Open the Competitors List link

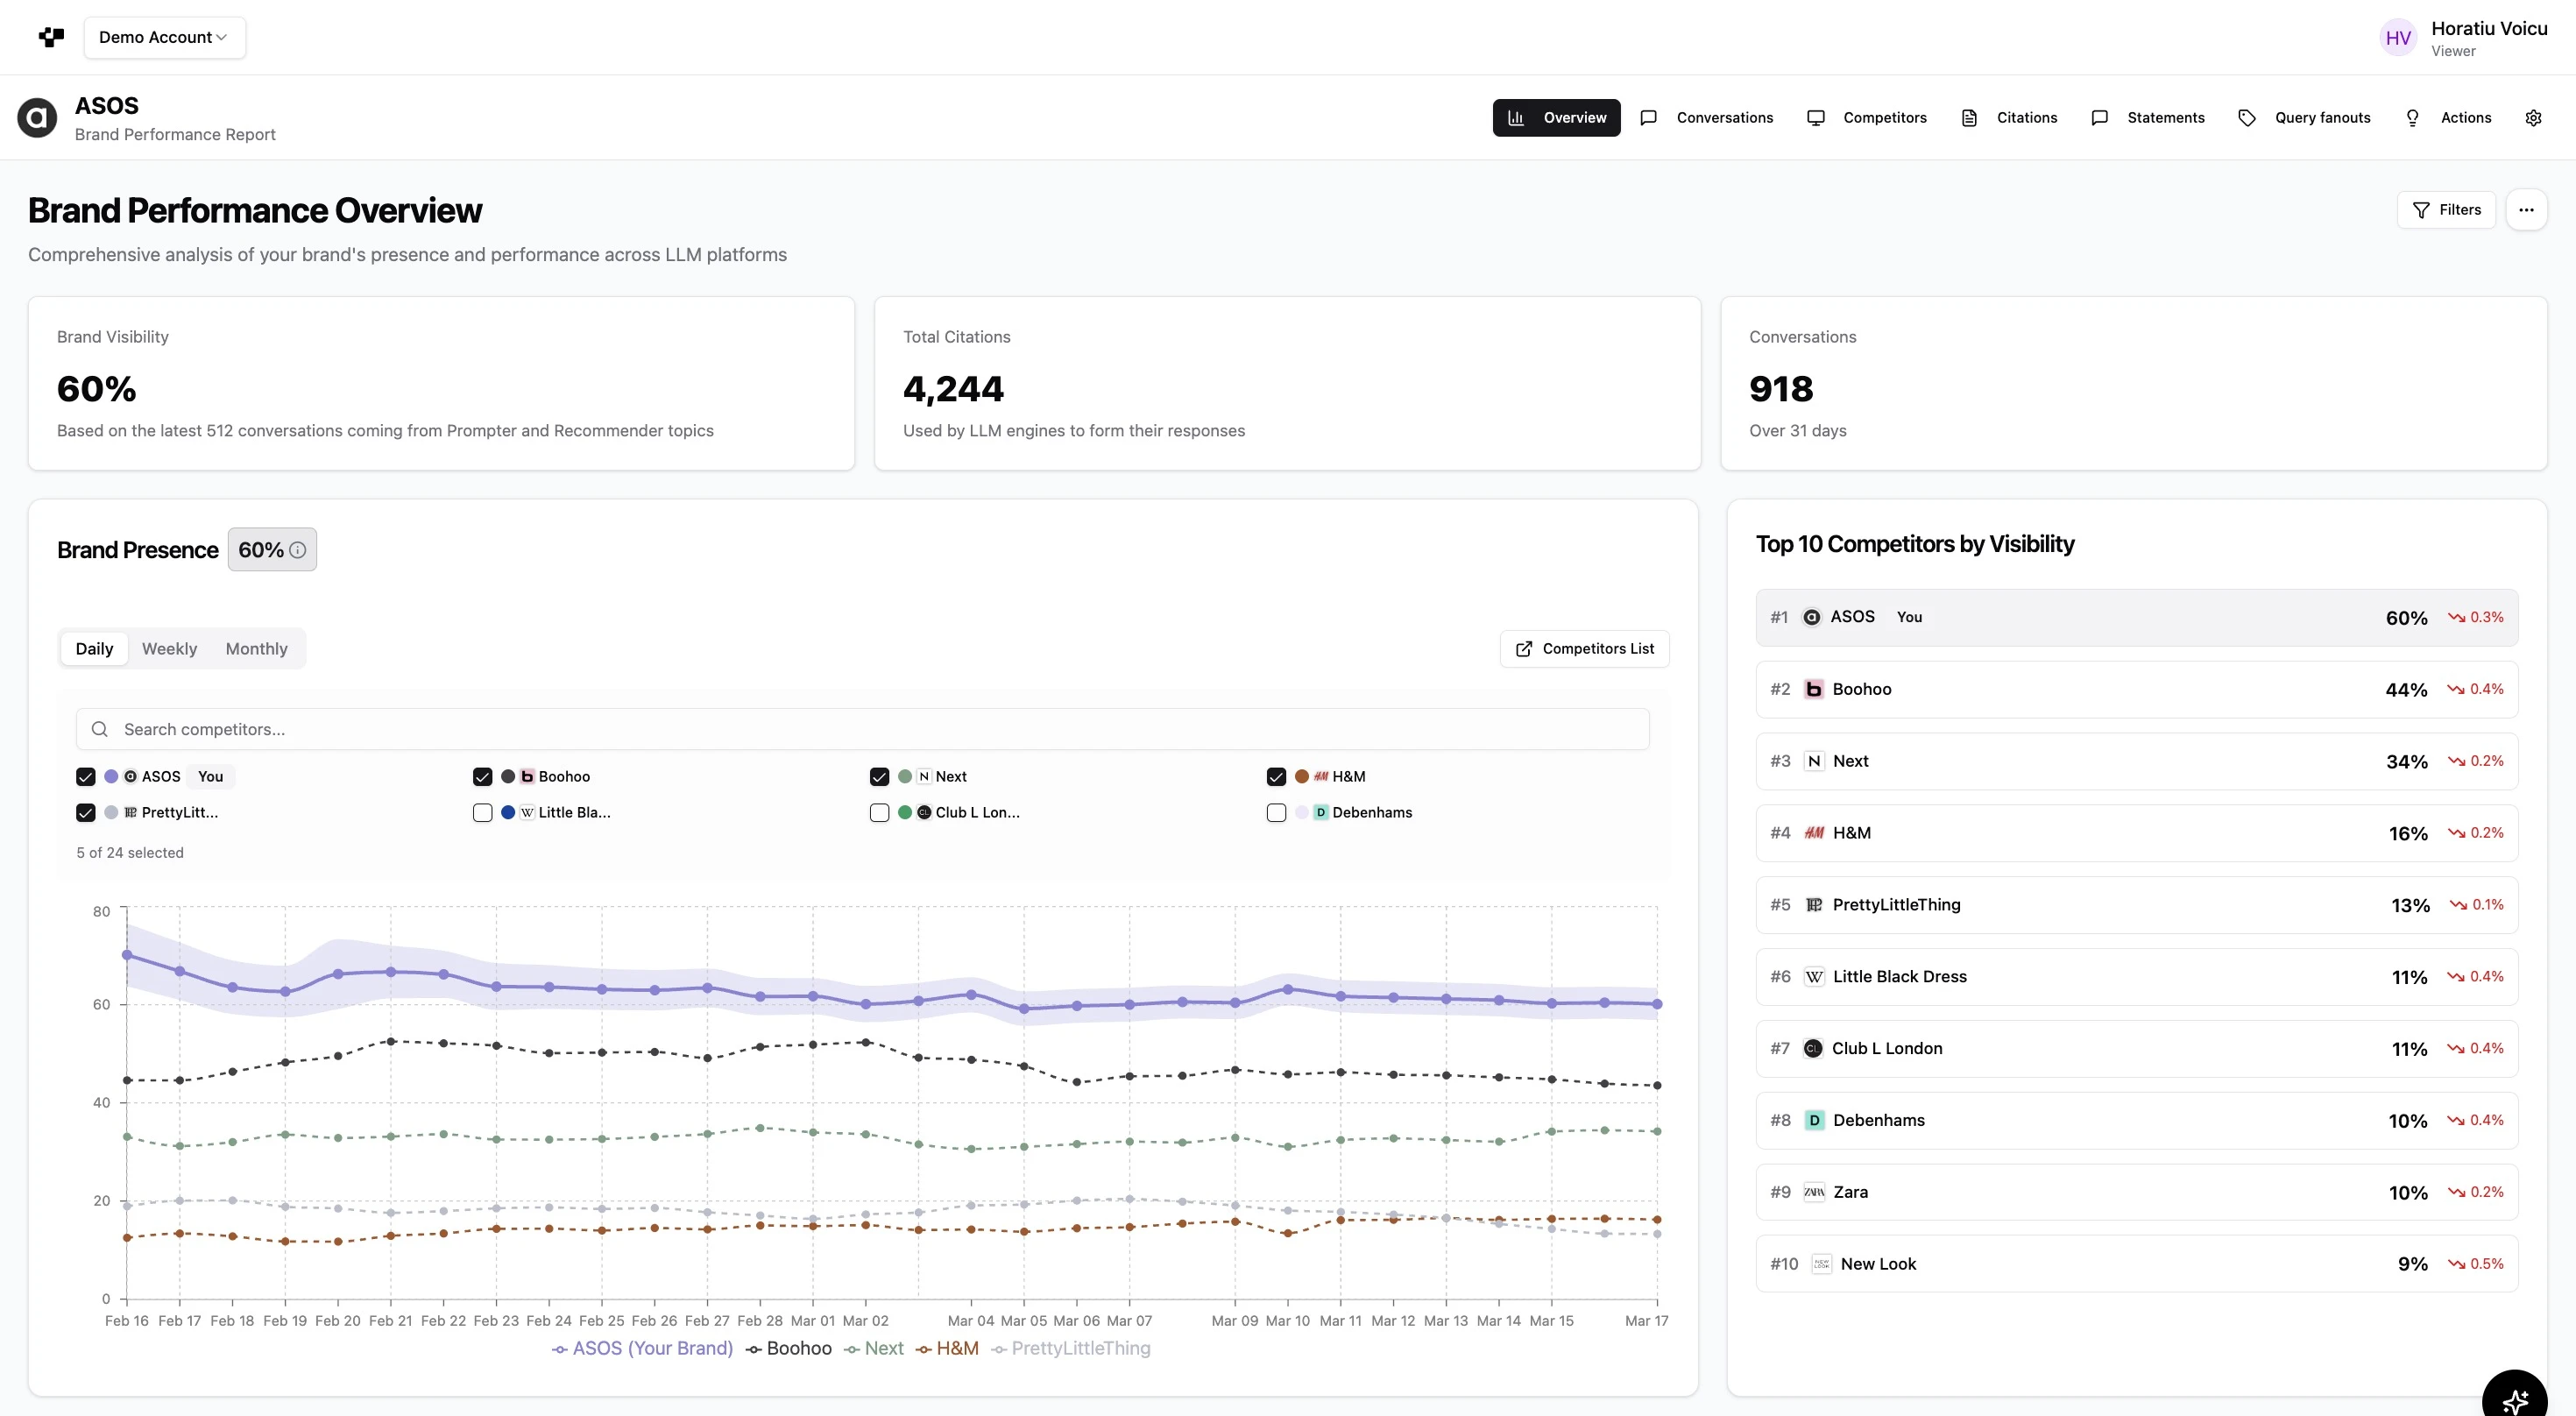[x=1584, y=649]
